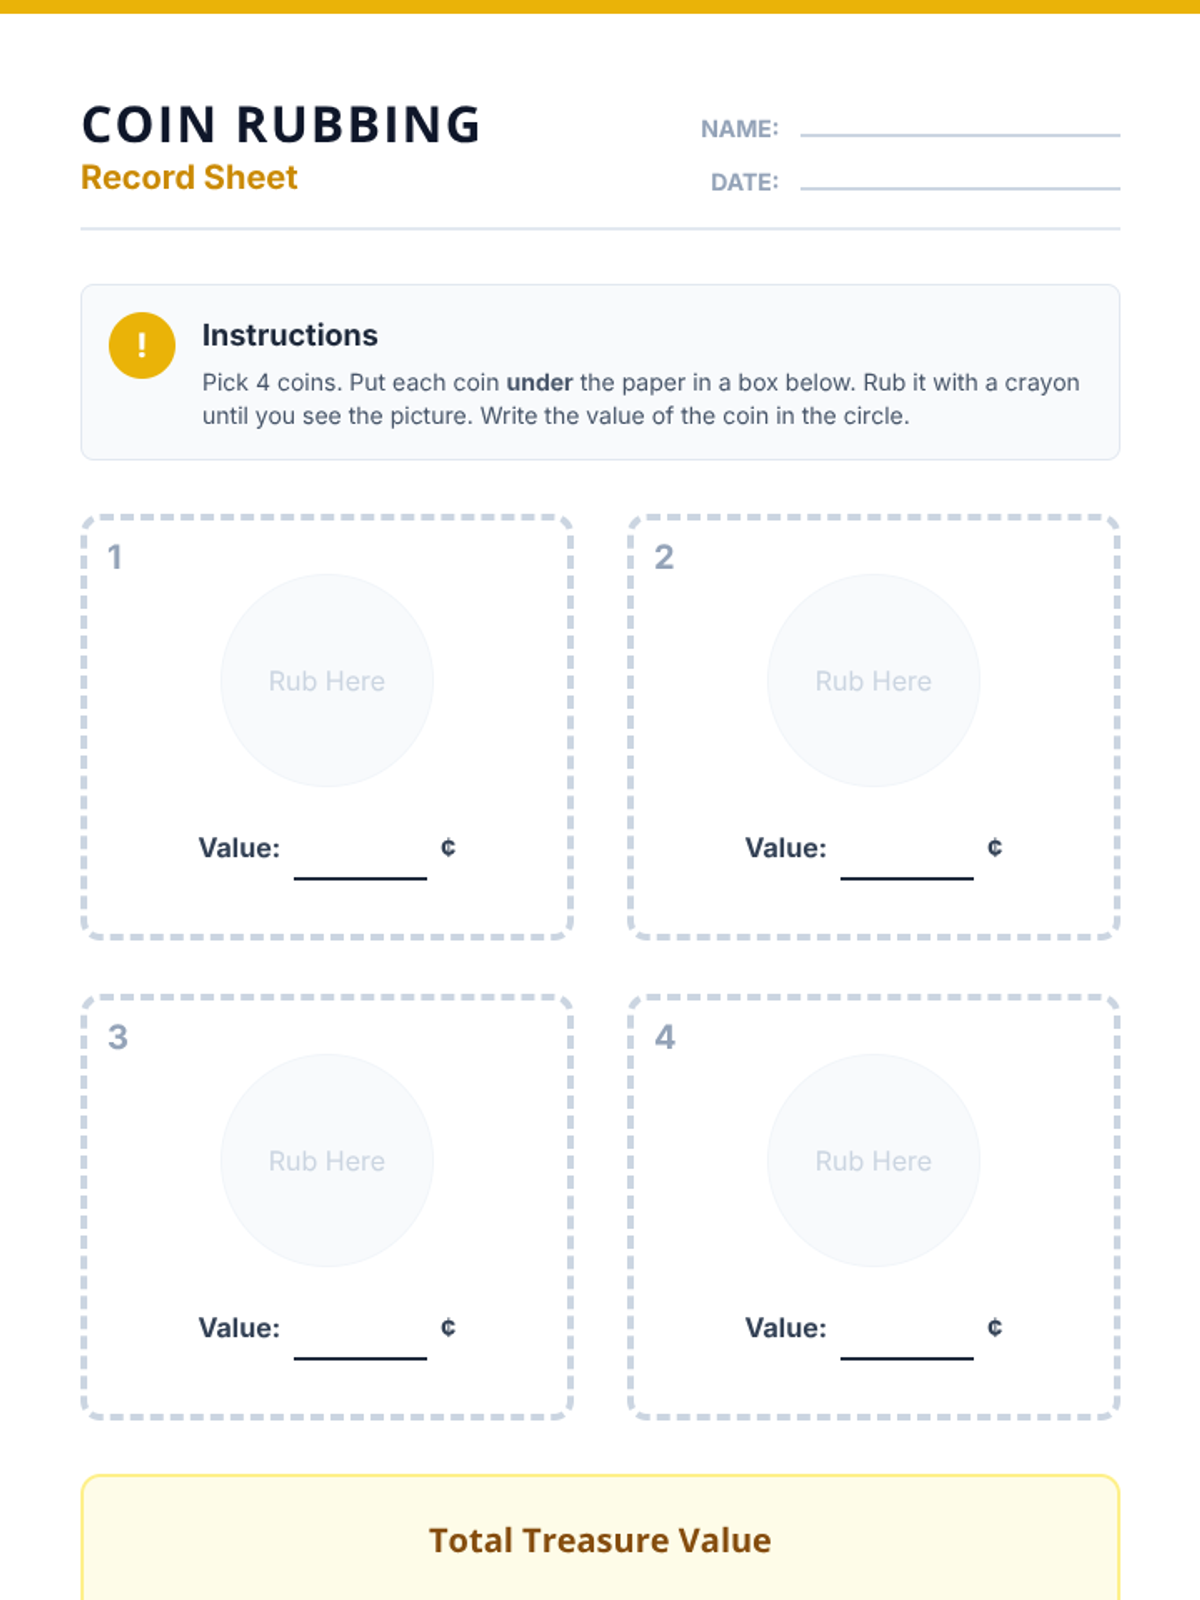Click the cent symbol in box 2
The height and width of the screenshot is (1600, 1200).
pyautogui.click(x=994, y=848)
